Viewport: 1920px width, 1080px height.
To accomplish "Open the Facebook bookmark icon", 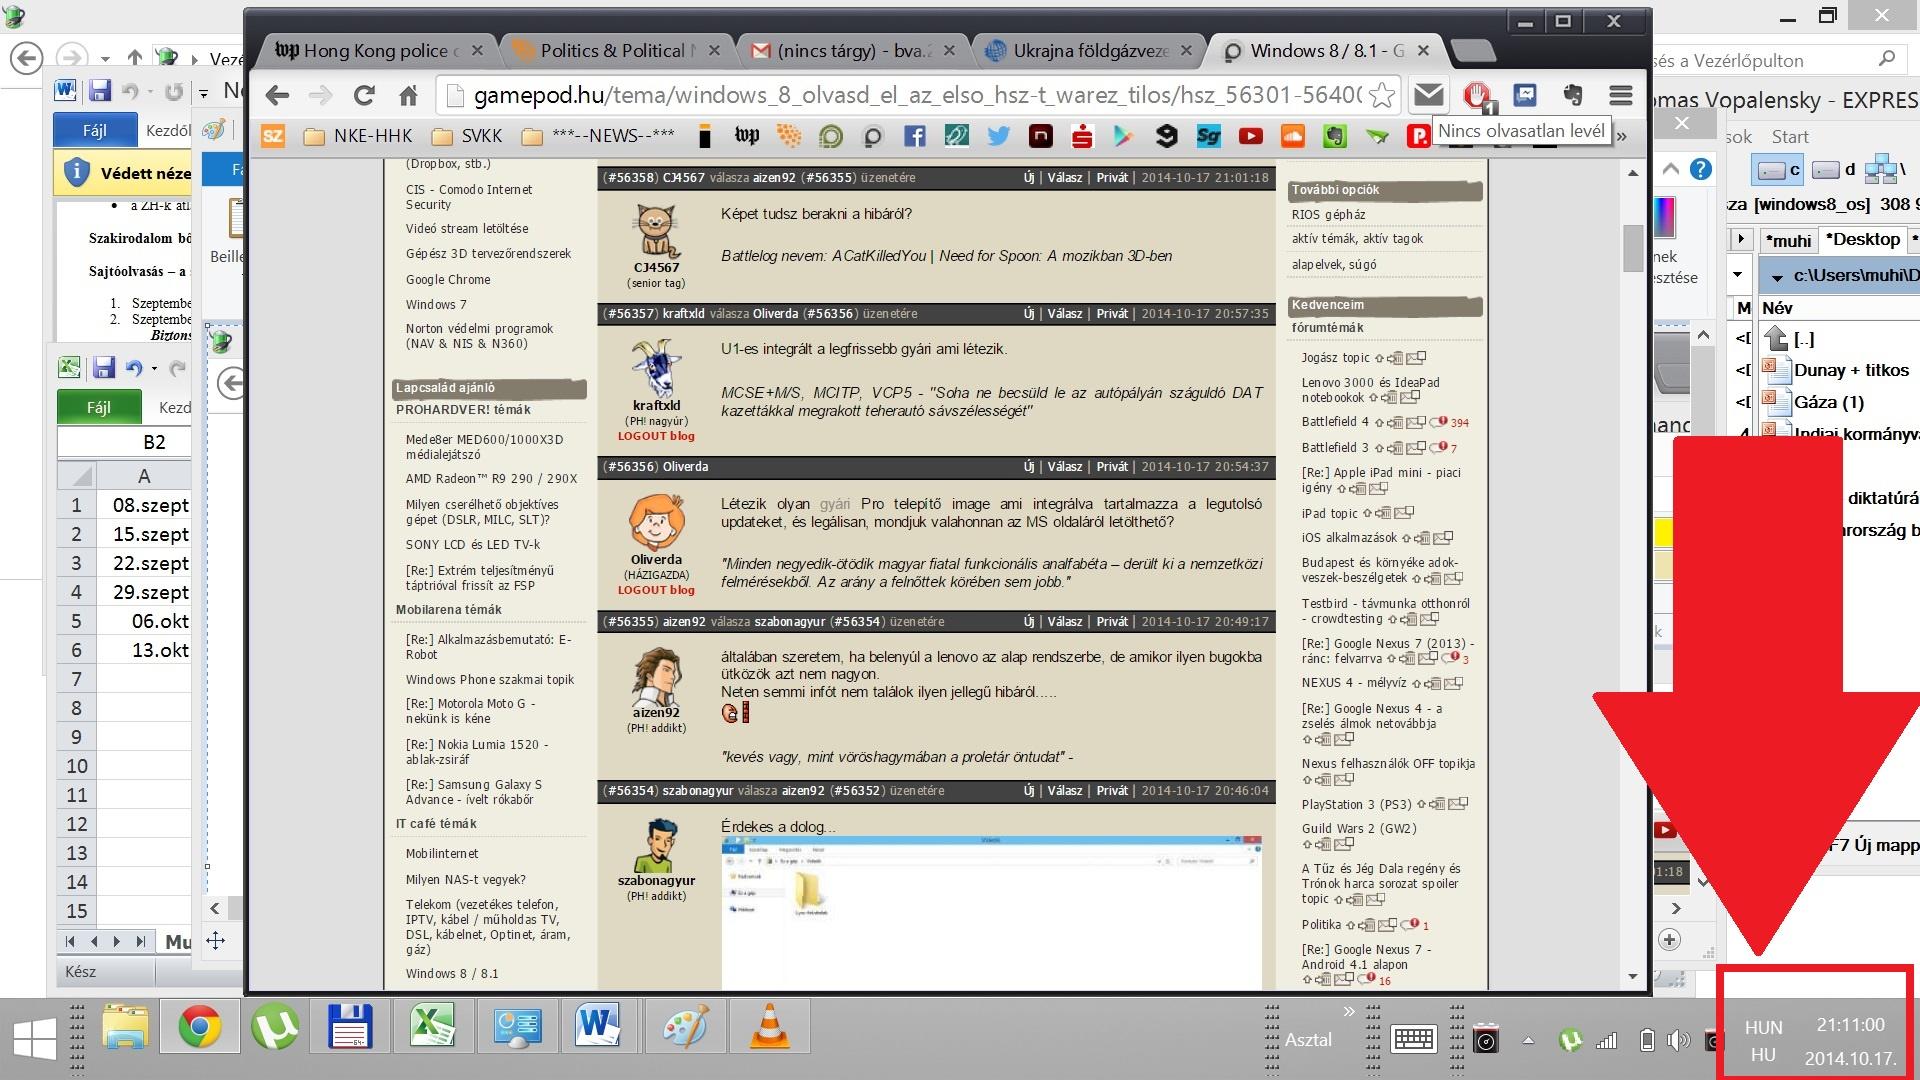I will click(914, 136).
